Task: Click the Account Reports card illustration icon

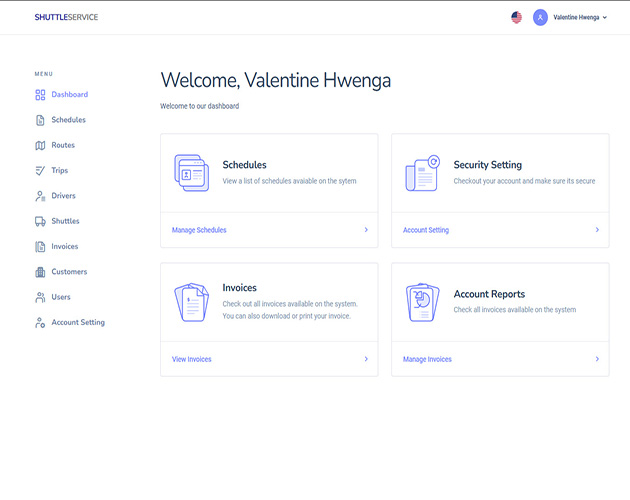Action: [x=422, y=301]
